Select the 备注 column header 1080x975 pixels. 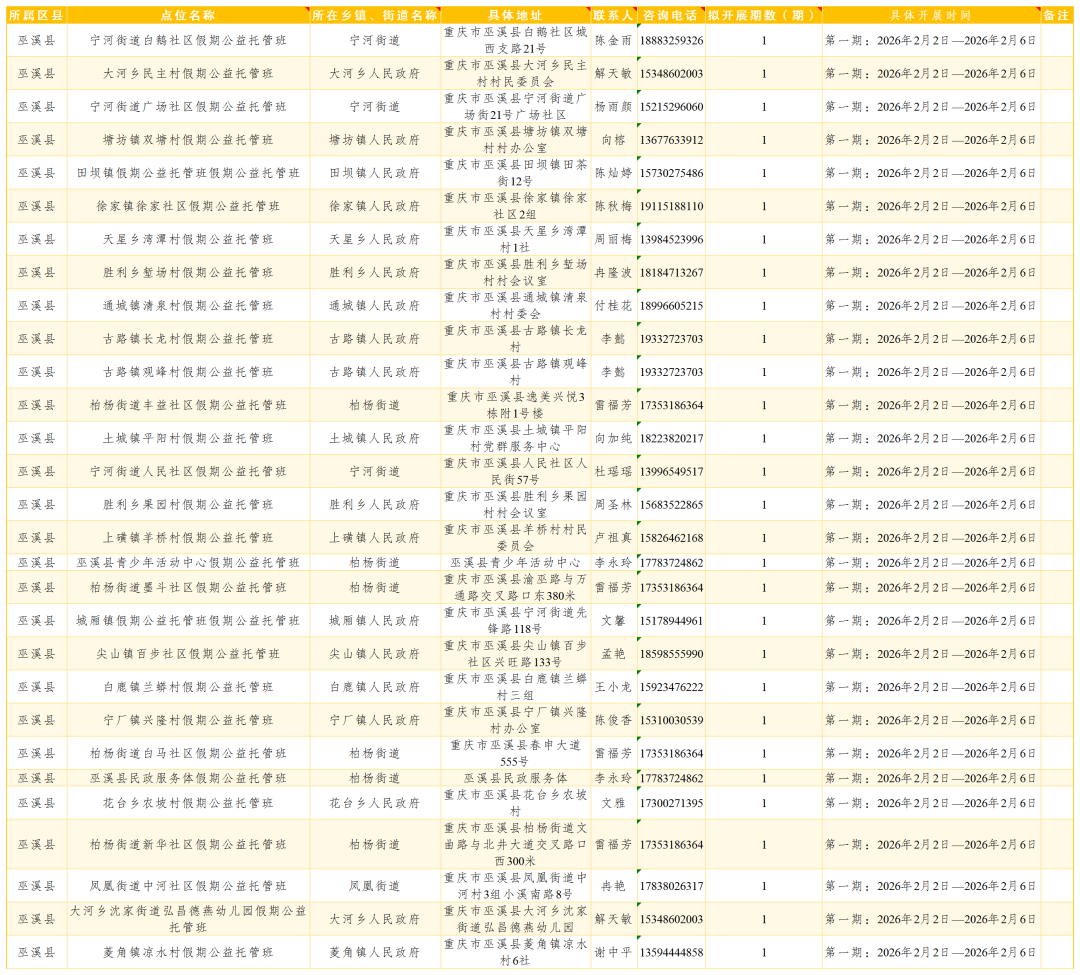(x=1056, y=15)
